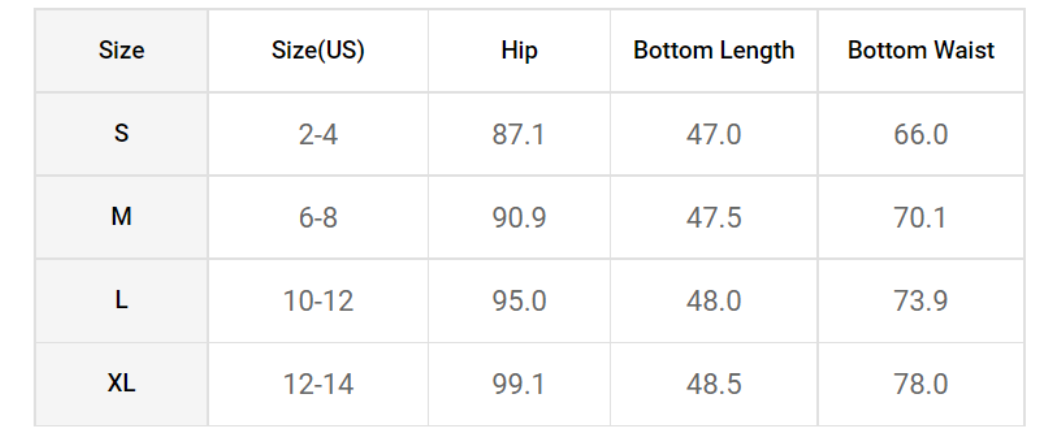Select the Size(US) column header
The image size is (1043, 442).
click(318, 51)
